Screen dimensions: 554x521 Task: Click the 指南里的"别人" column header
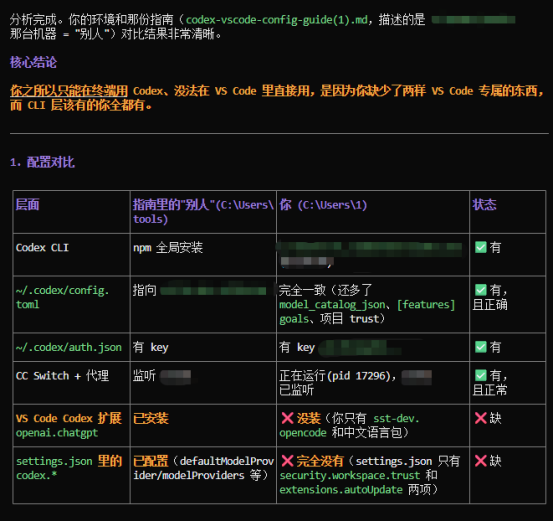tap(203, 212)
